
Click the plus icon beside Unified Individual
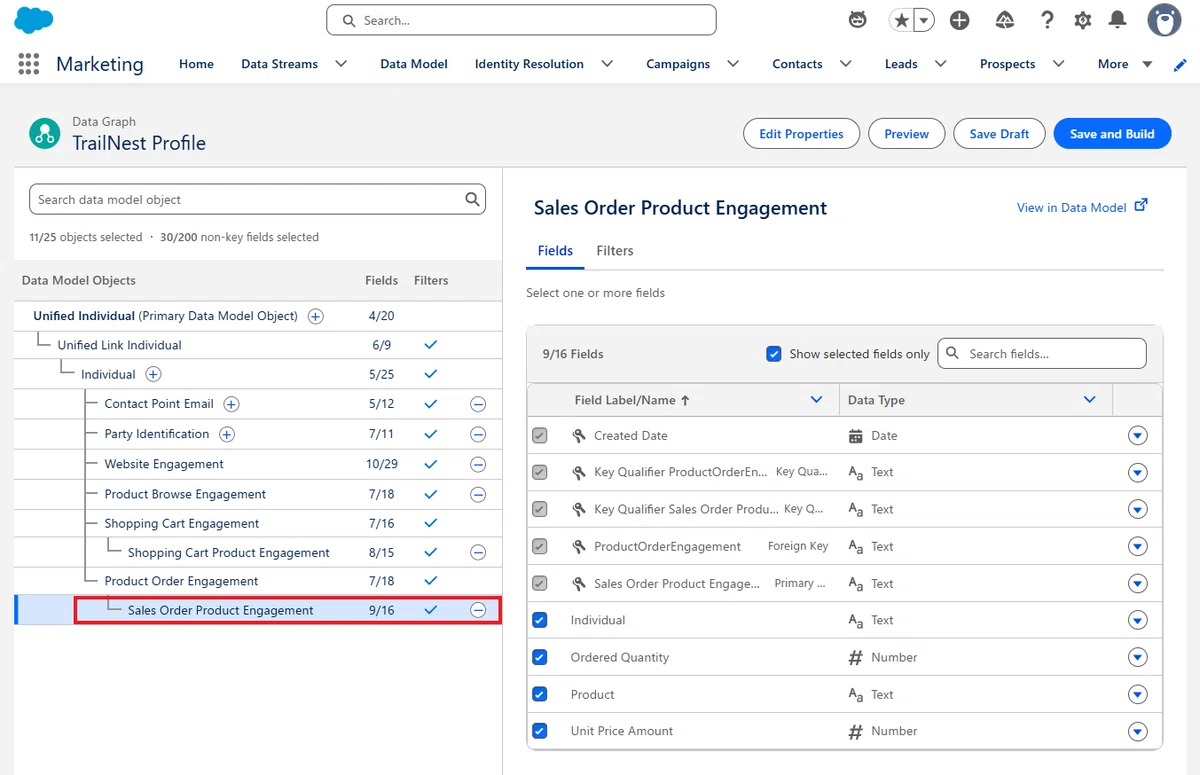[315, 316]
